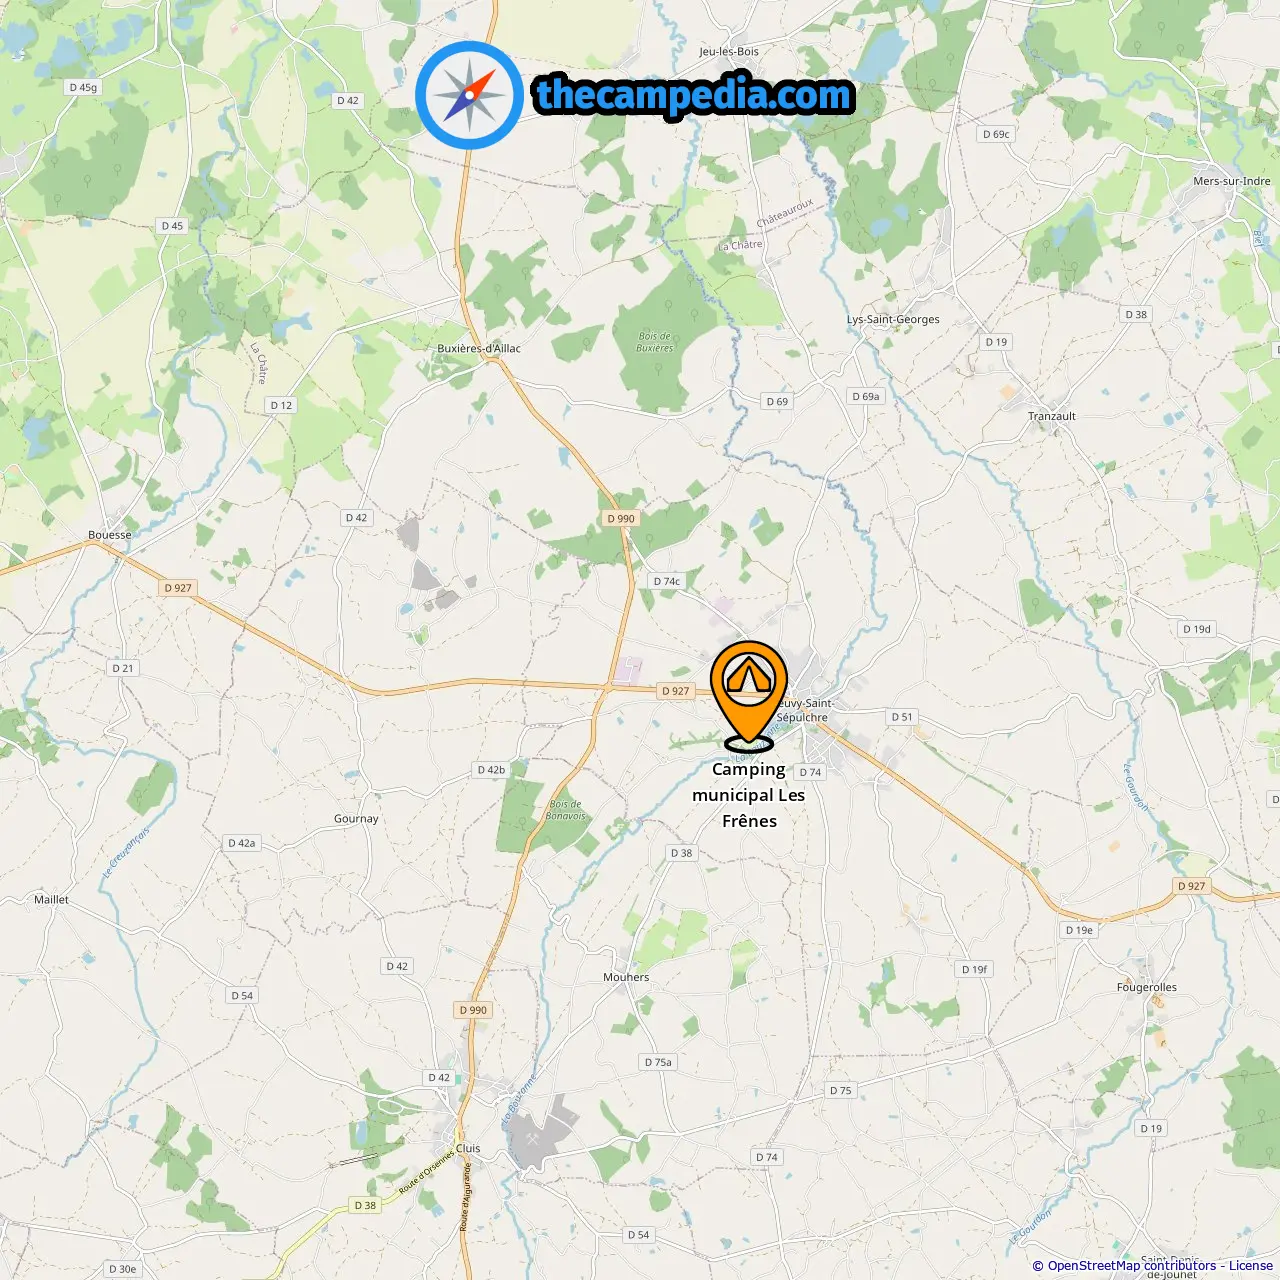Viewport: 1280px width, 1280px height.
Task: Click the Jeu-les-Bois village label
Action: coord(729,51)
